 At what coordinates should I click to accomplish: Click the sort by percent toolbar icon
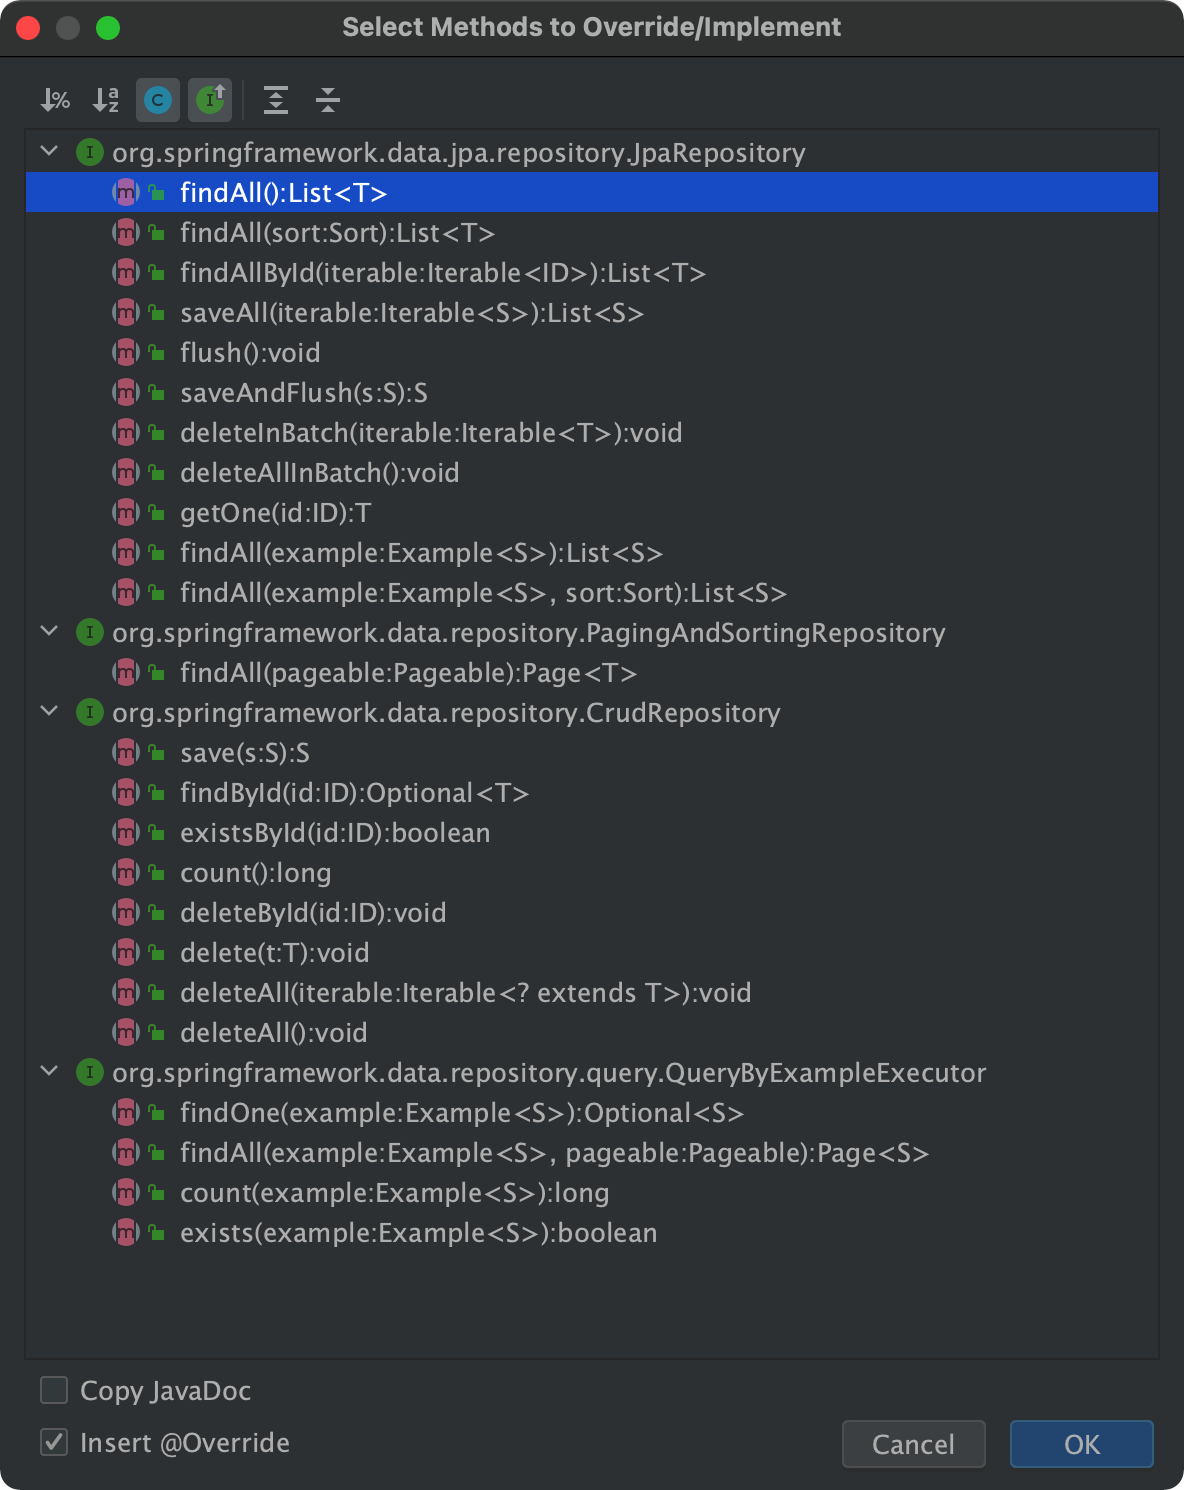pos(55,100)
